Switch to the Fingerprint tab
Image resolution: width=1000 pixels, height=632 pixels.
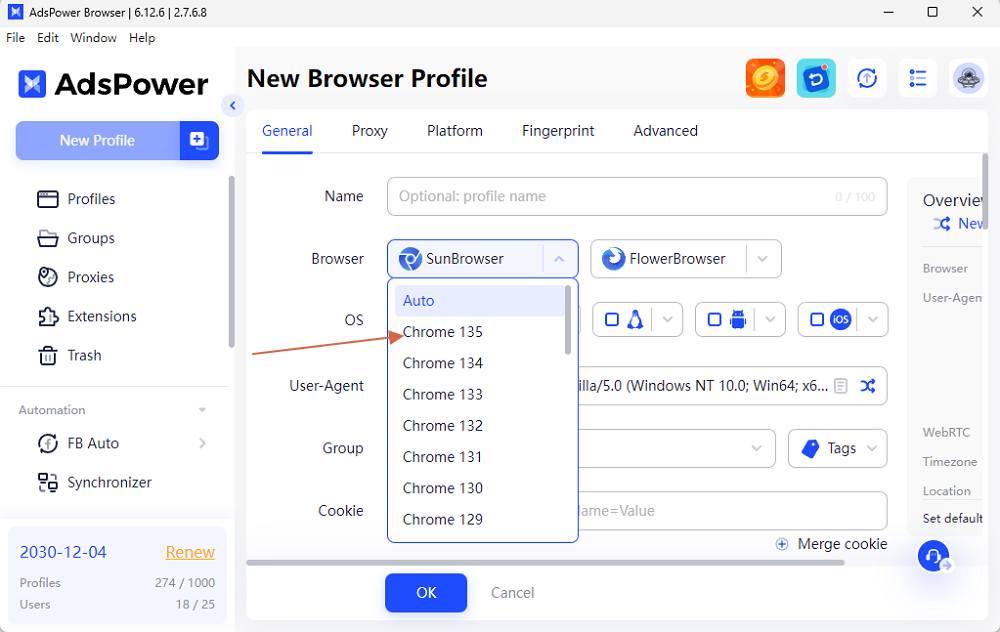pos(558,131)
